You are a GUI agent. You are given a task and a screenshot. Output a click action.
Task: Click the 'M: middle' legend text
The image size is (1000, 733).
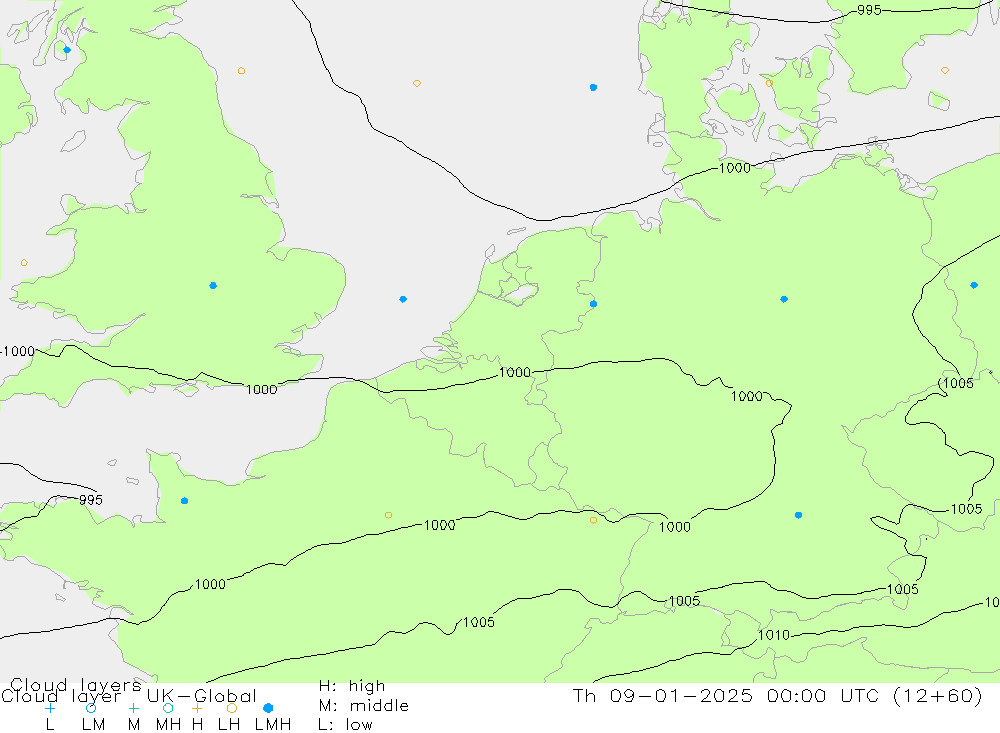point(364,706)
